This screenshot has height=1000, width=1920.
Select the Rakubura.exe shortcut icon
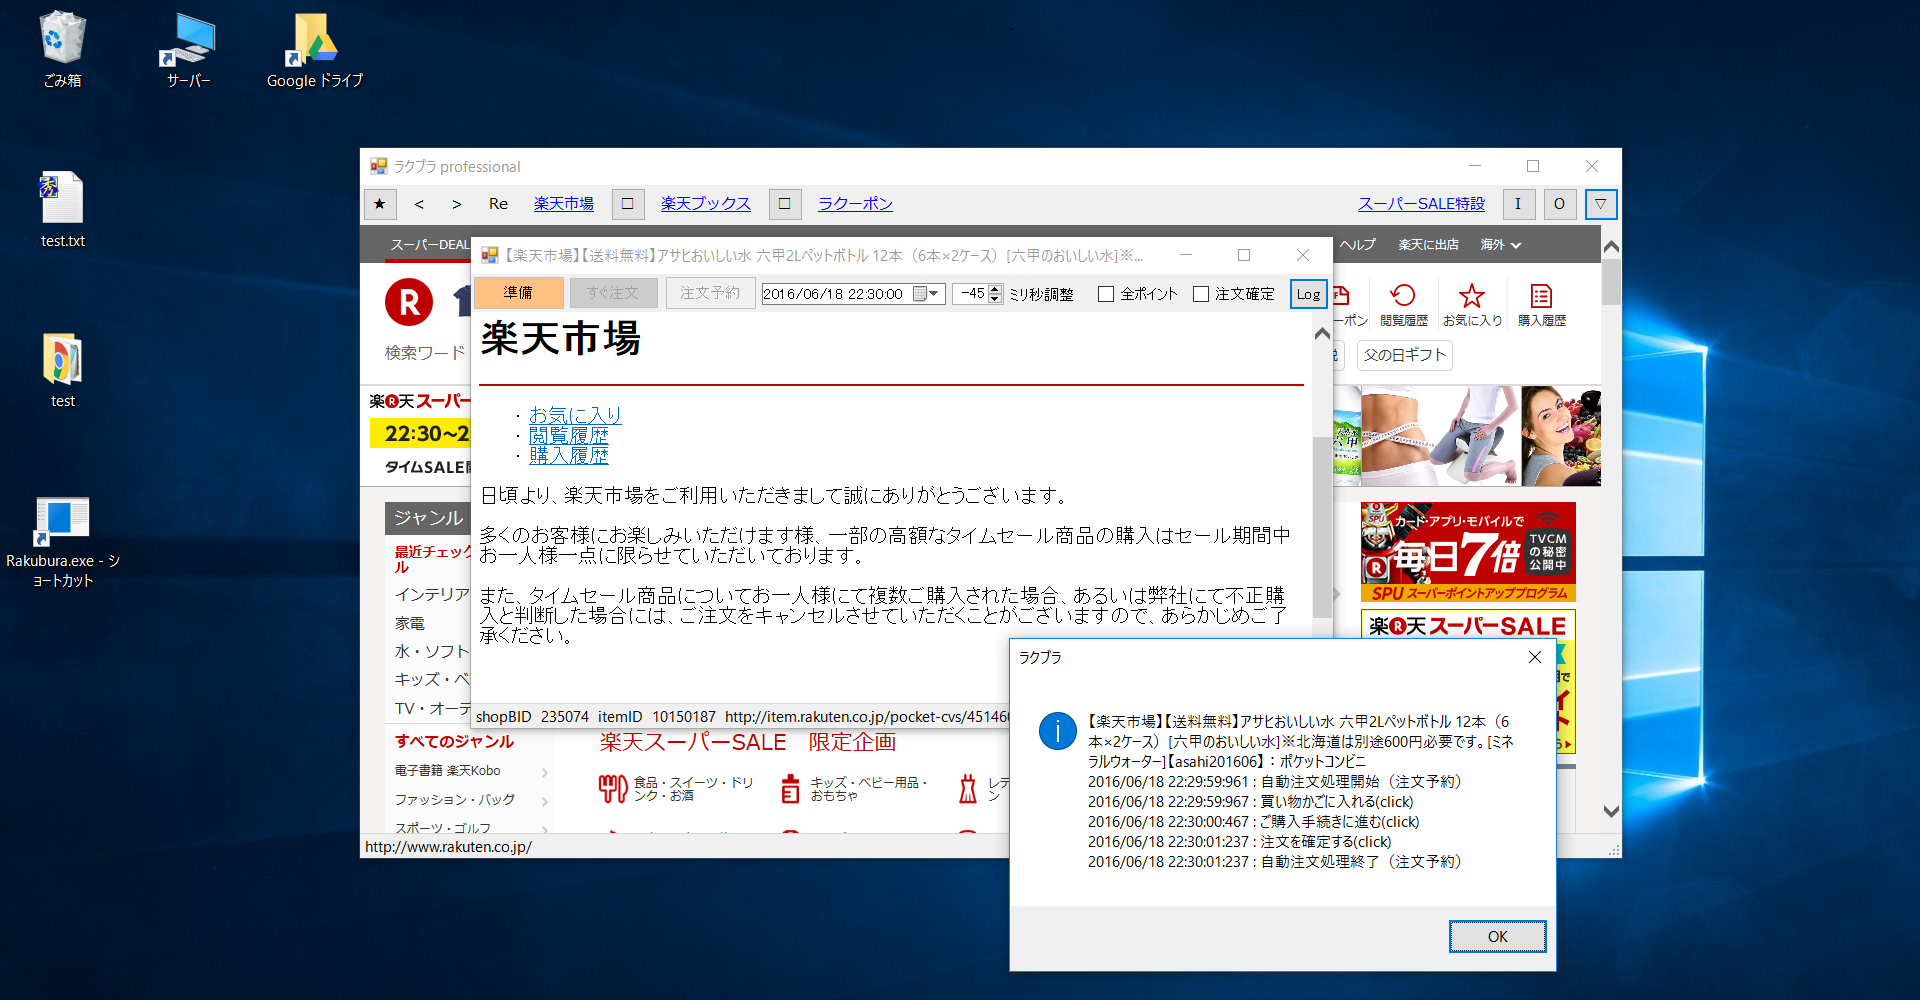pyautogui.click(x=62, y=540)
